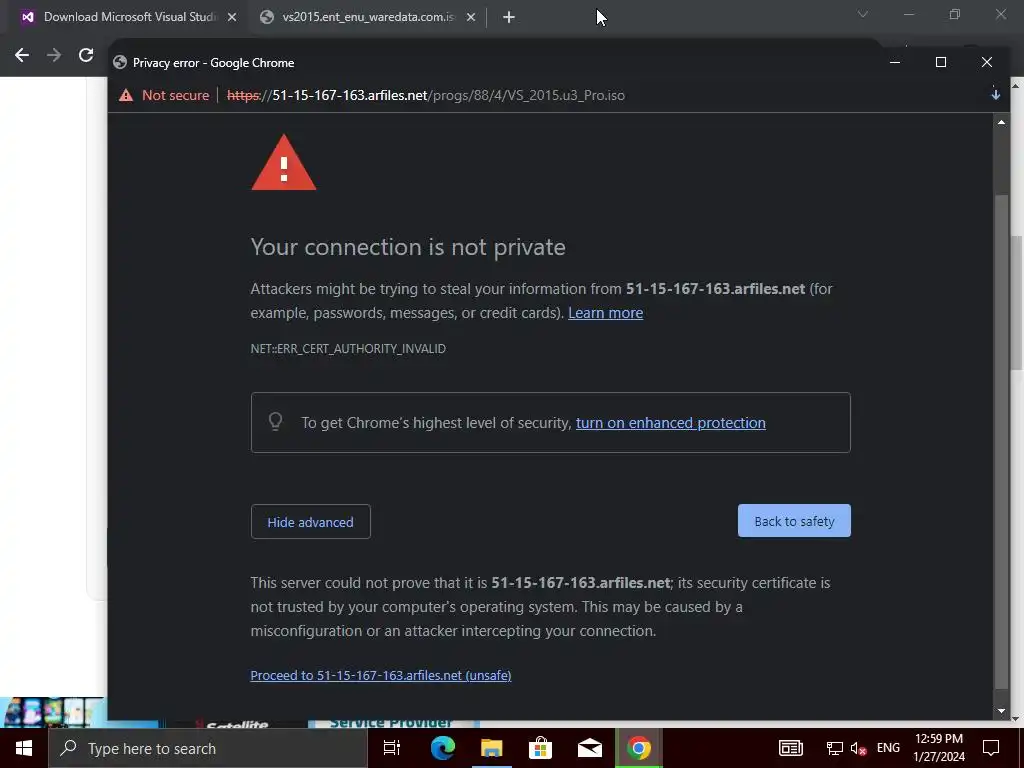
Task: Click the Back to safety button
Action: pyautogui.click(x=794, y=521)
